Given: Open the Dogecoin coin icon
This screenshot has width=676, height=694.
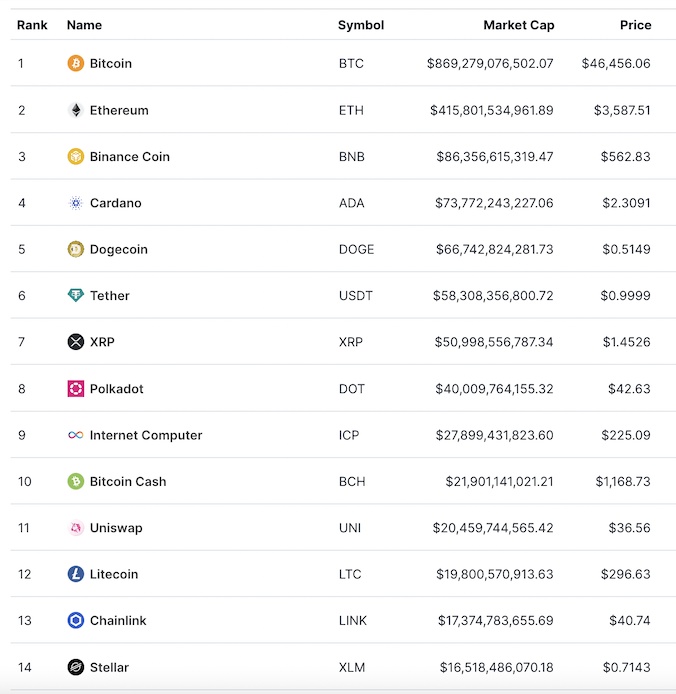Looking at the screenshot, I should click(x=76, y=249).
